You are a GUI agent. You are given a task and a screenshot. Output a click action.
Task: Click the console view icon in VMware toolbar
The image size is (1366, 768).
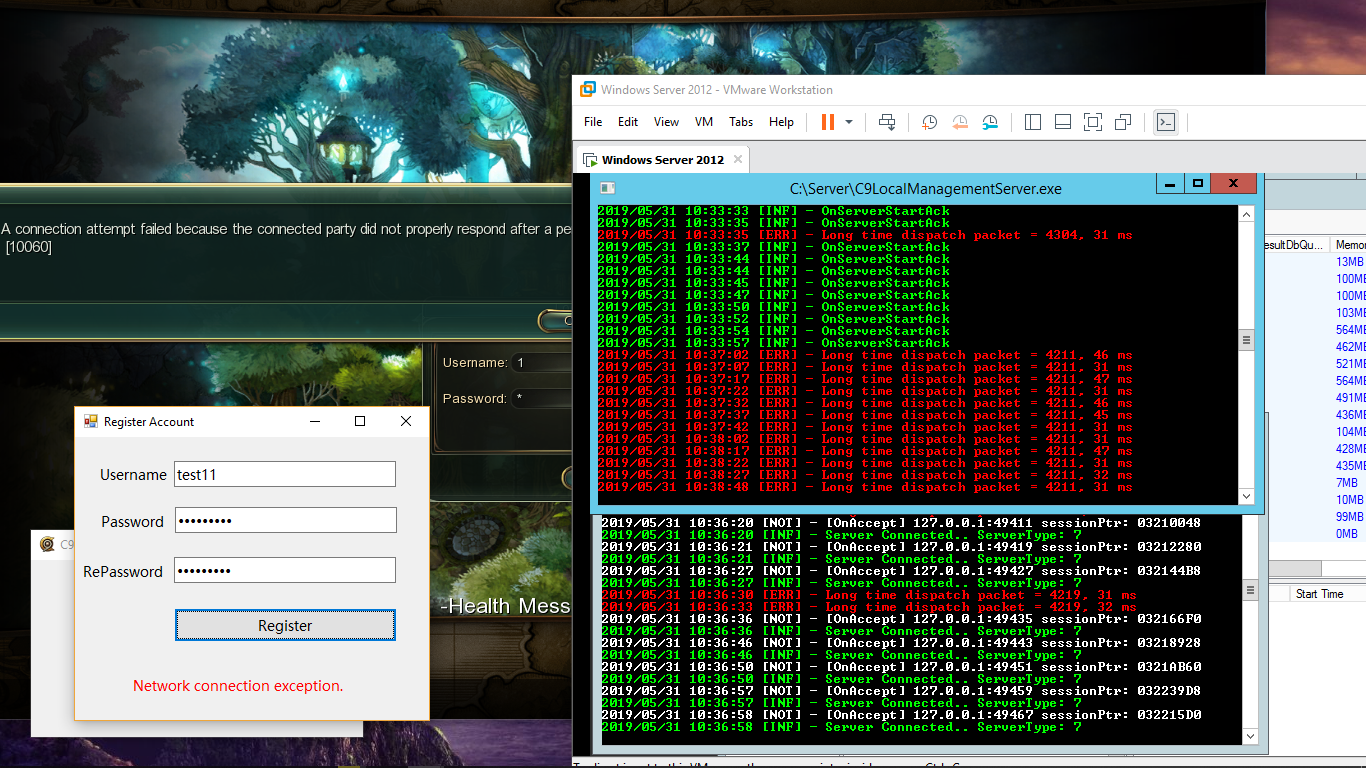coord(1165,122)
